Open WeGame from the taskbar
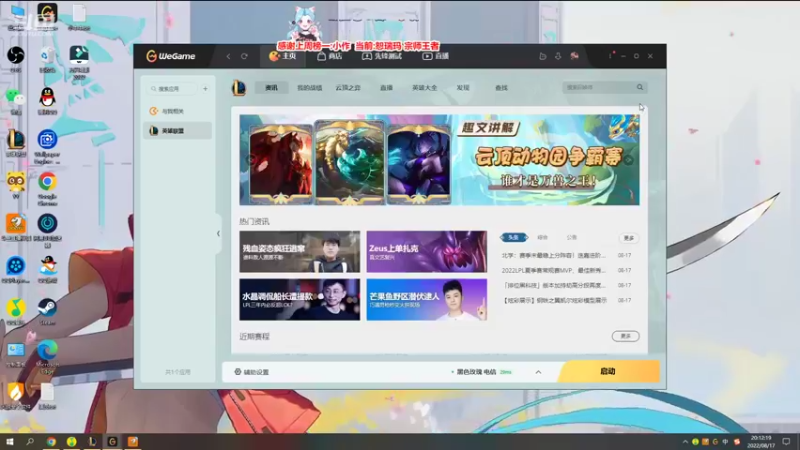The image size is (800, 450). pyautogui.click(x=112, y=441)
